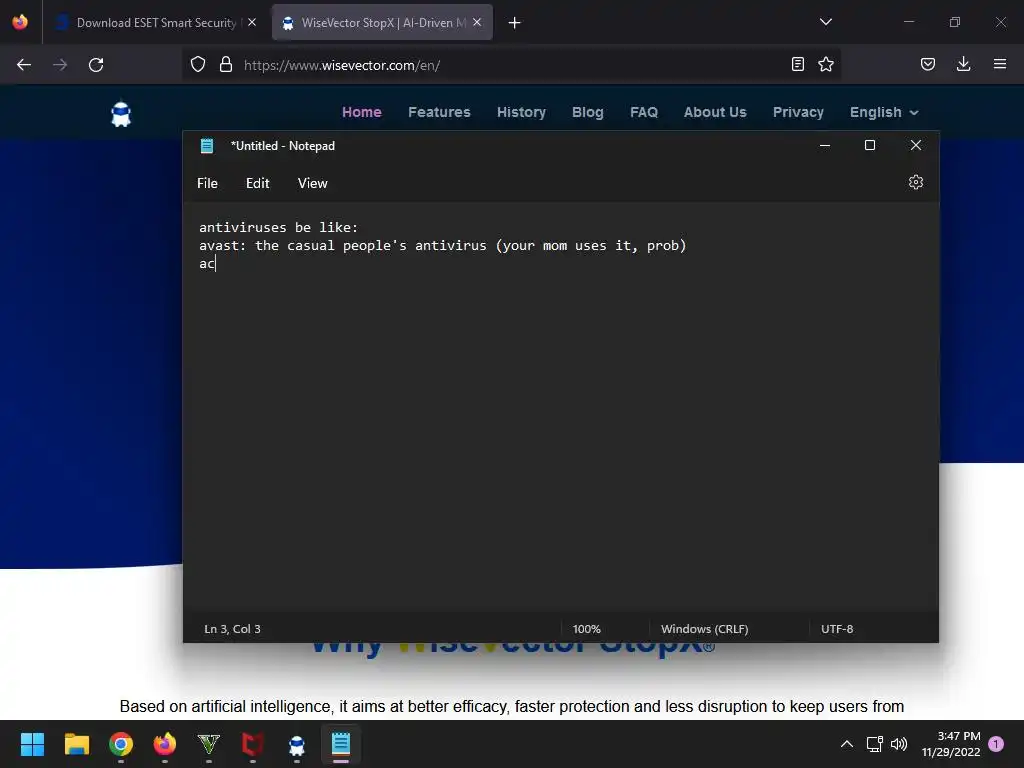
Task: Go back in Firefox
Action: click(x=24, y=65)
